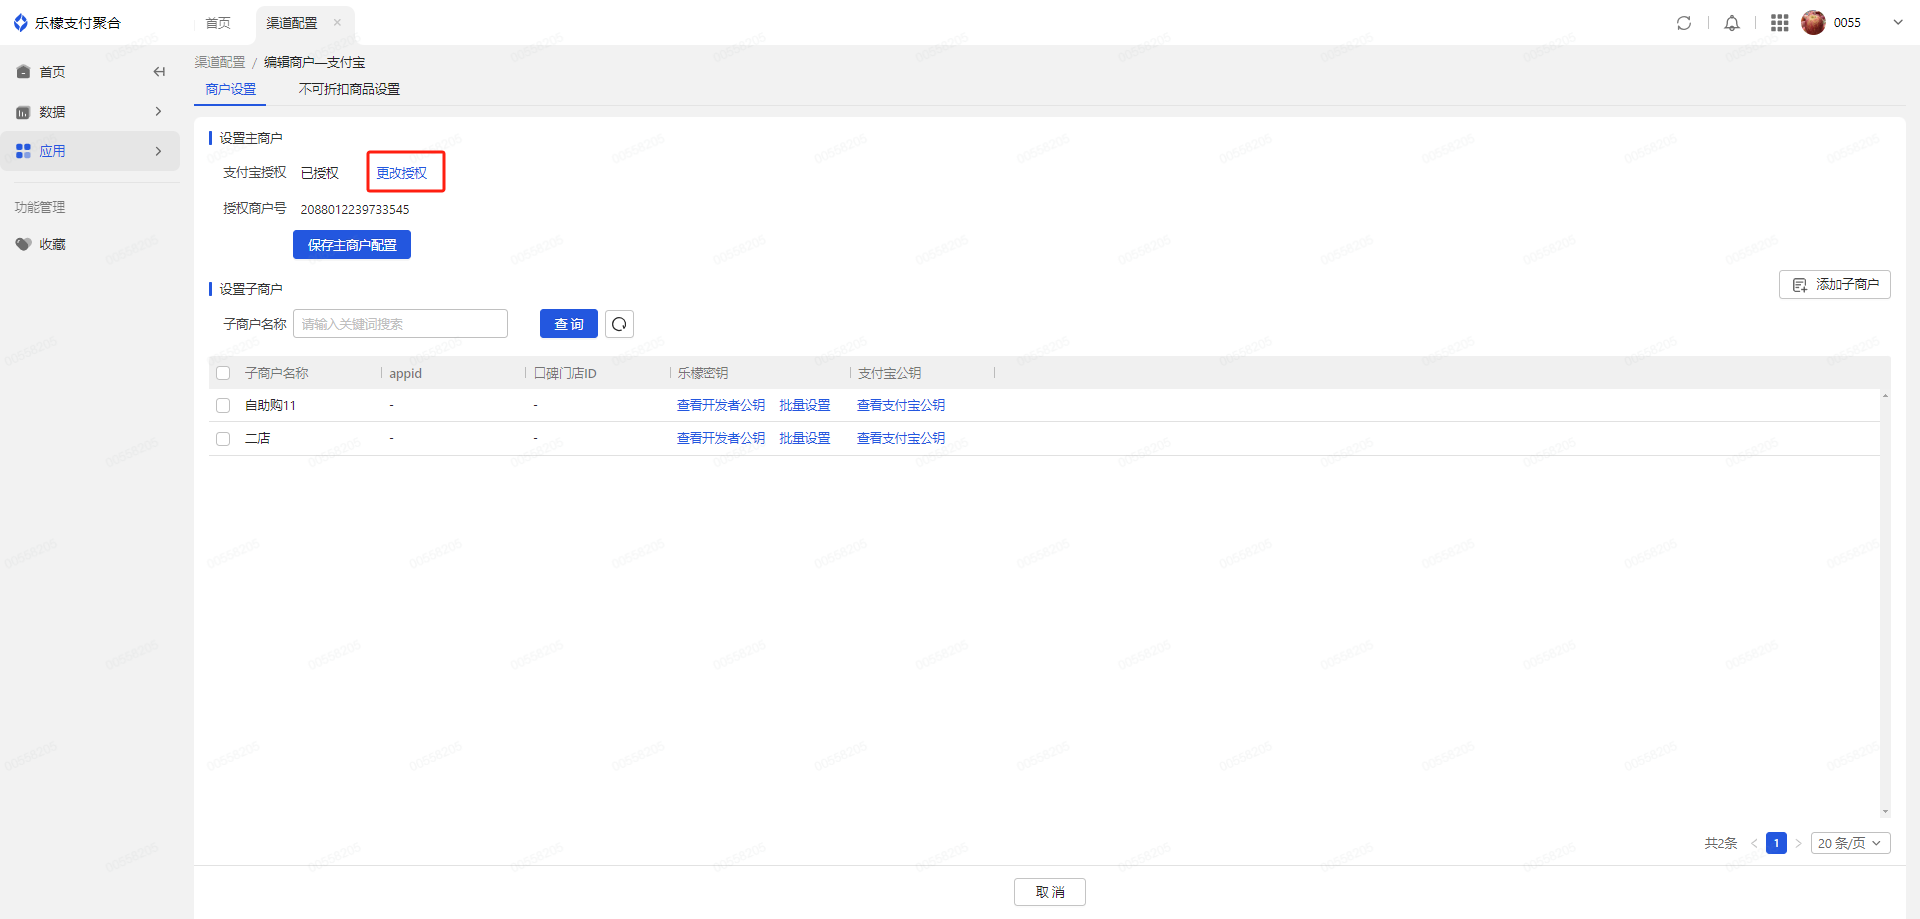Screen dimensions: 1920x919
Task: Click the merchant number 2088012239733545
Action: click(x=355, y=209)
